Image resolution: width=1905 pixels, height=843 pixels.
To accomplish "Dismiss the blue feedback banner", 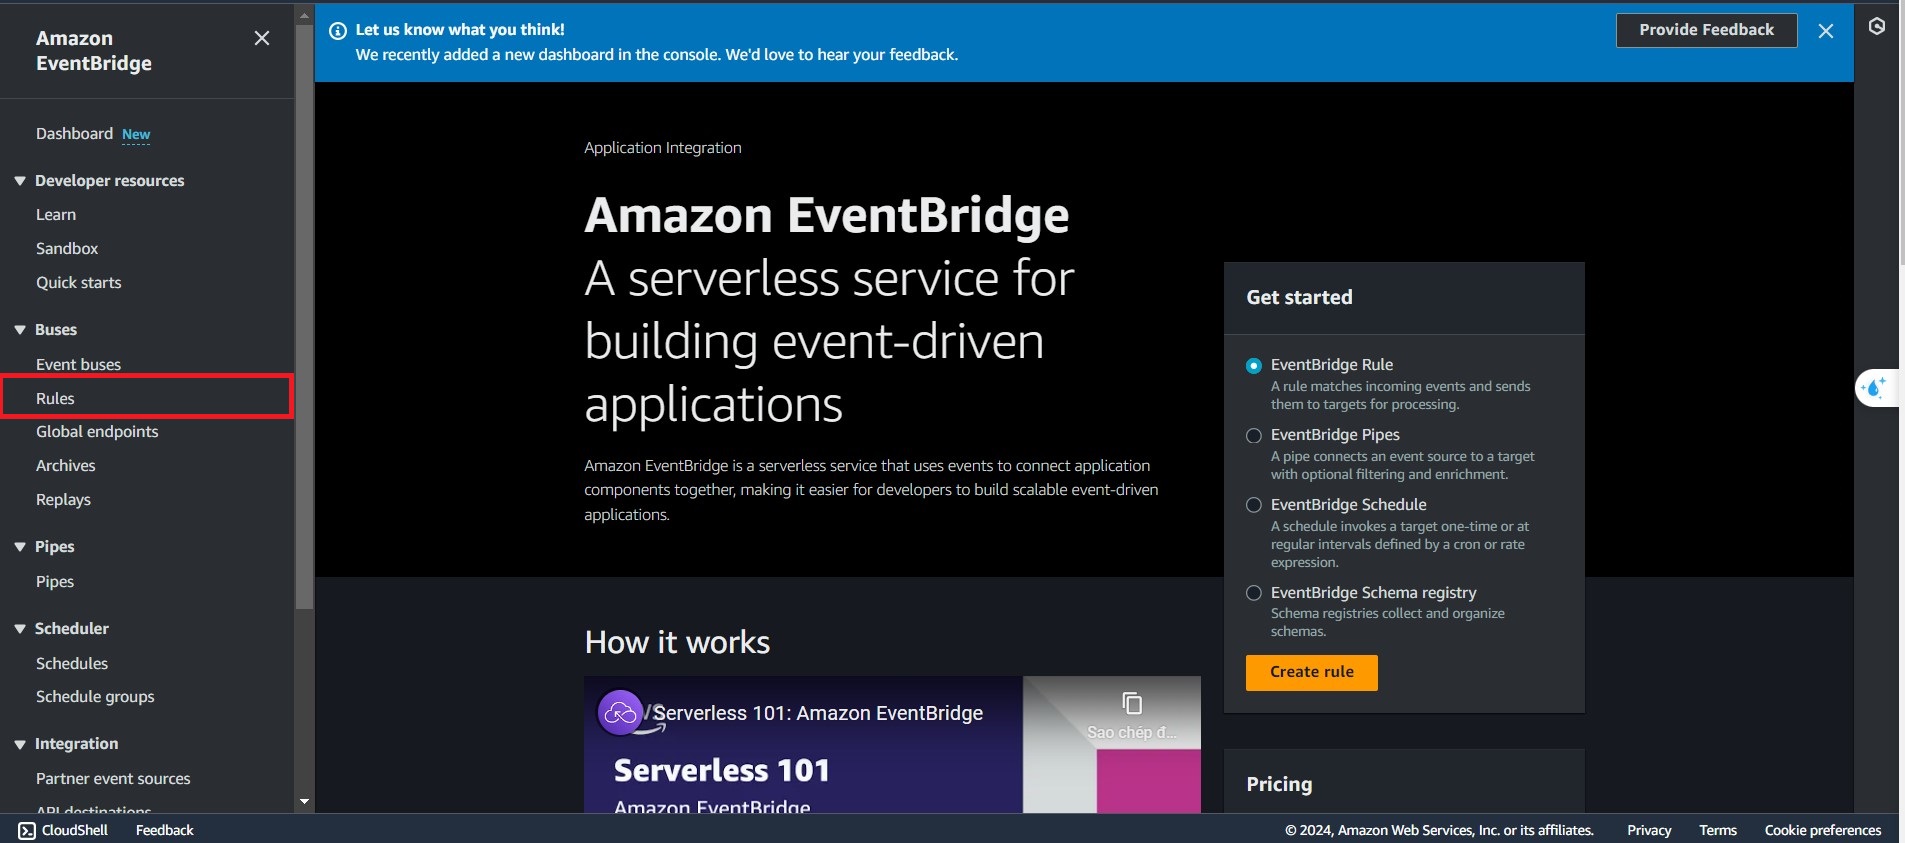I will pos(1825,31).
